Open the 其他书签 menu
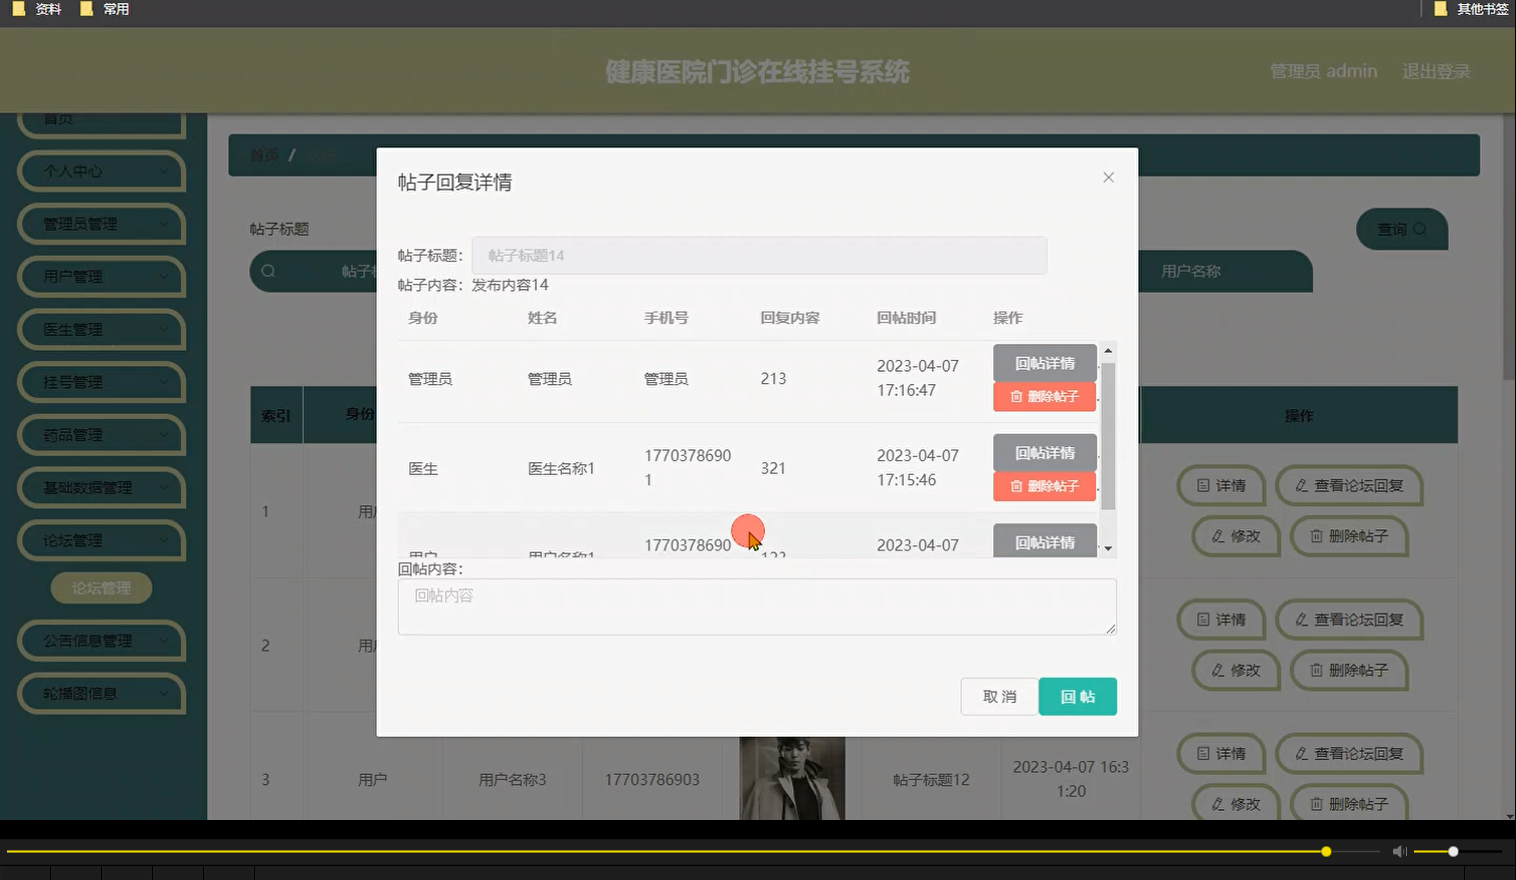The image size is (1516, 880). tap(1470, 9)
